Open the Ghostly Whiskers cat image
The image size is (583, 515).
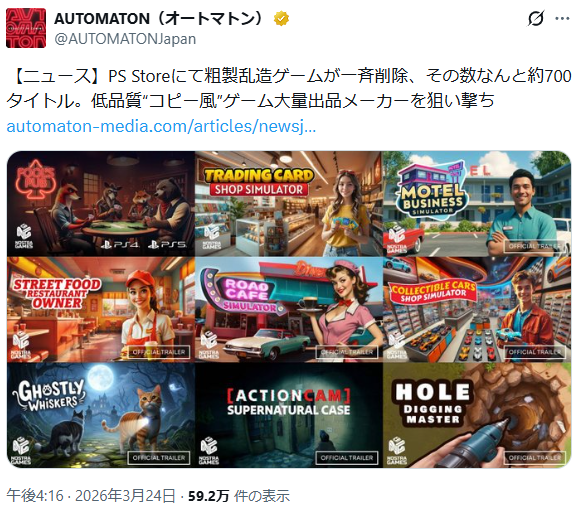click(101, 415)
